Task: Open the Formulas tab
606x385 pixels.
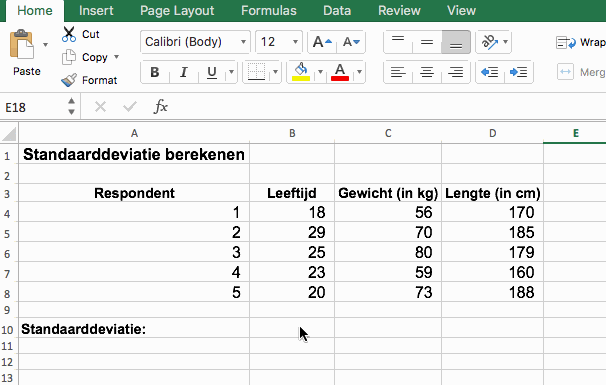Action: click(x=269, y=10)
